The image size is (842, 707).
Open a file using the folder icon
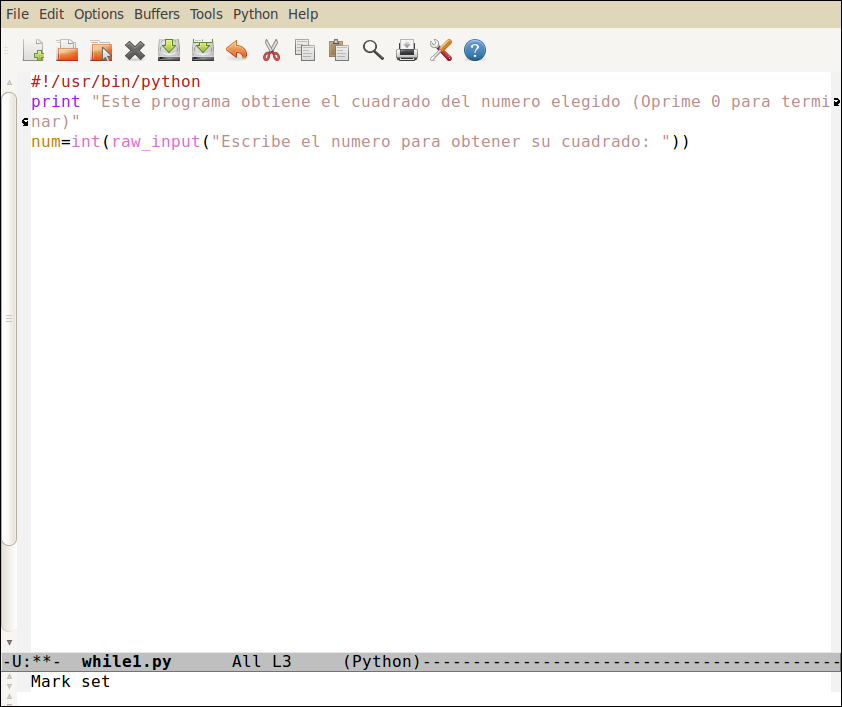67,50
